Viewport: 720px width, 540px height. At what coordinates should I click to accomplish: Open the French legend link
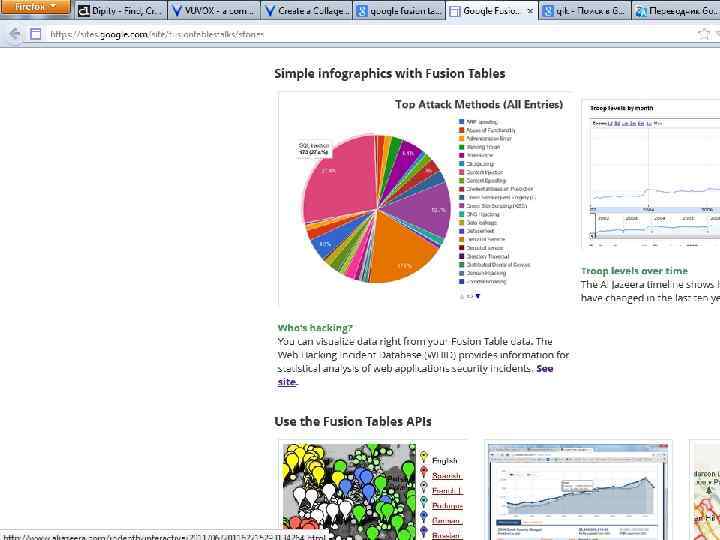coord(447,491)
